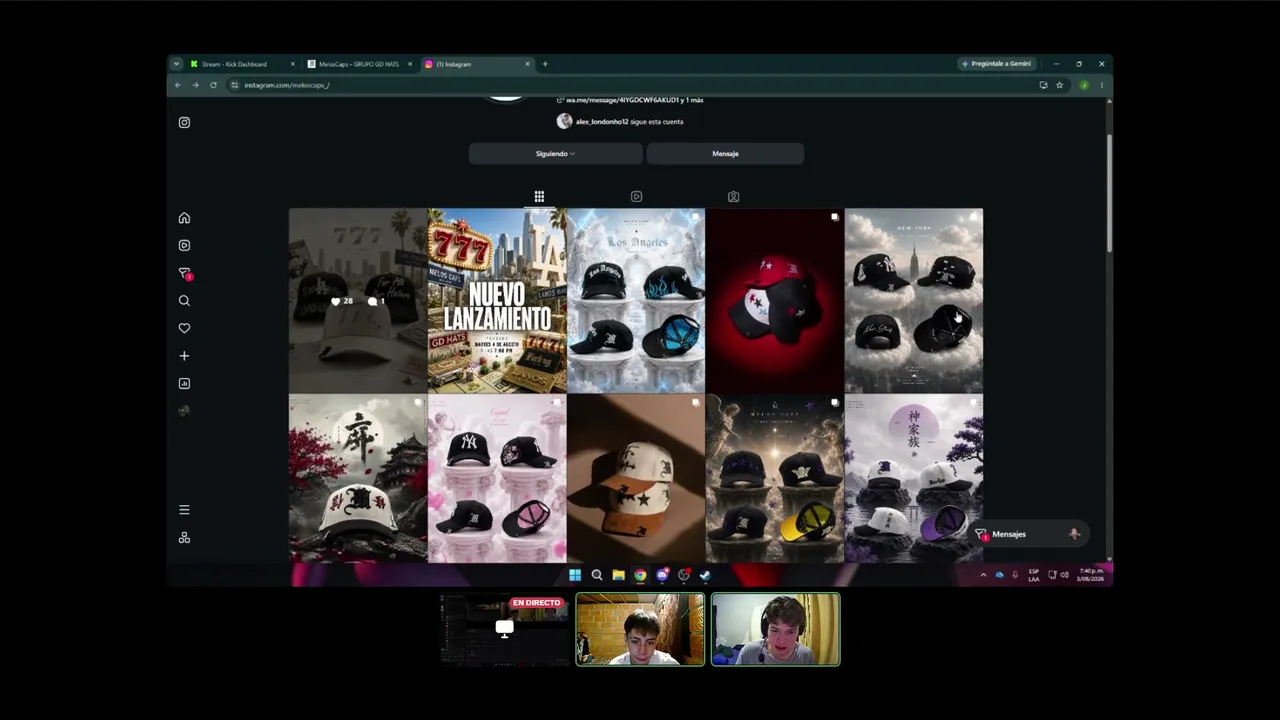Switch ESP LAA keyboard language

point(1034,575)
